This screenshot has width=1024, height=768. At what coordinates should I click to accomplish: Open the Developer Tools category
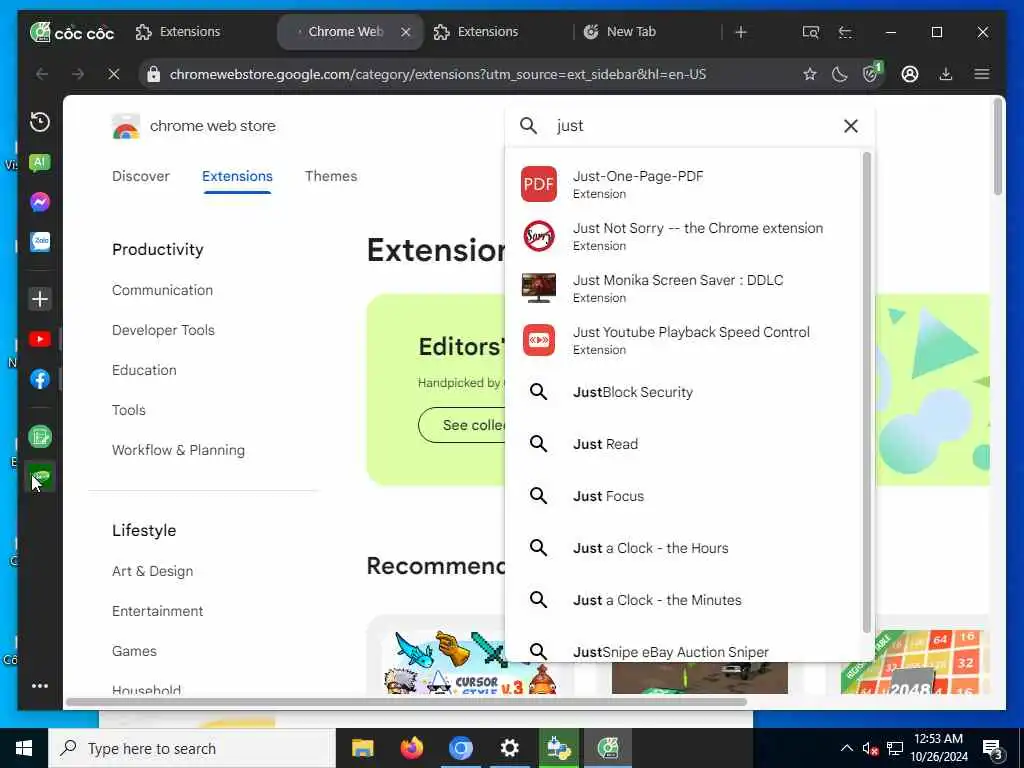pos(163,330)
